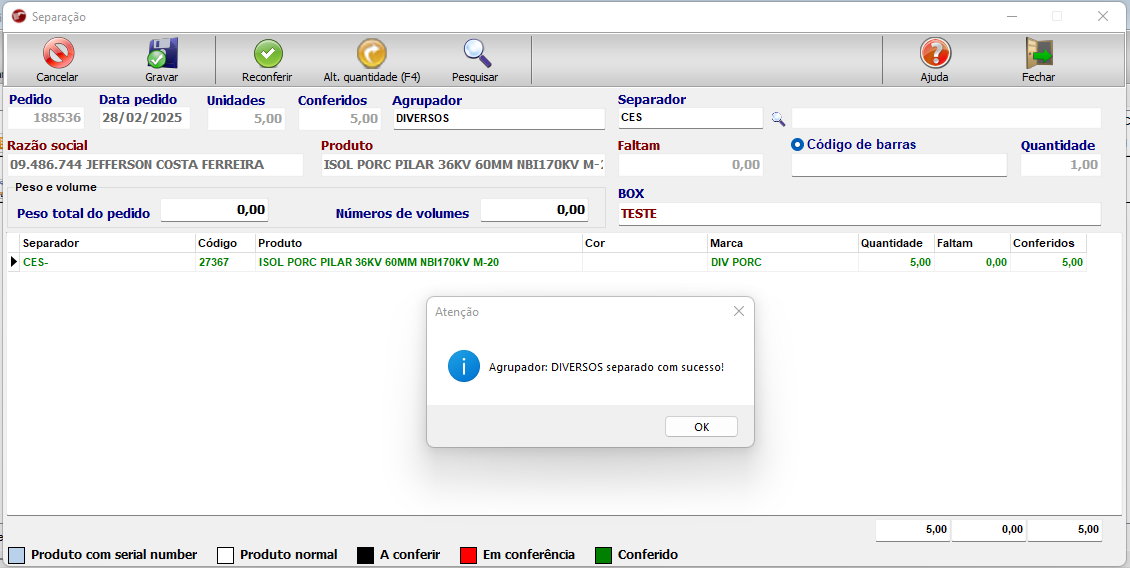
Task: Confirm the dialog with the OK button
Action: 701,427
